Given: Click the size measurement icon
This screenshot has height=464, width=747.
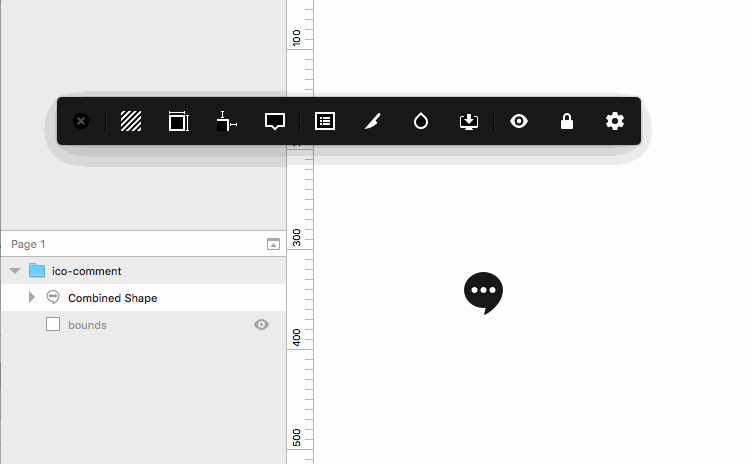Looking at the screenshot, I should point(179,121).
